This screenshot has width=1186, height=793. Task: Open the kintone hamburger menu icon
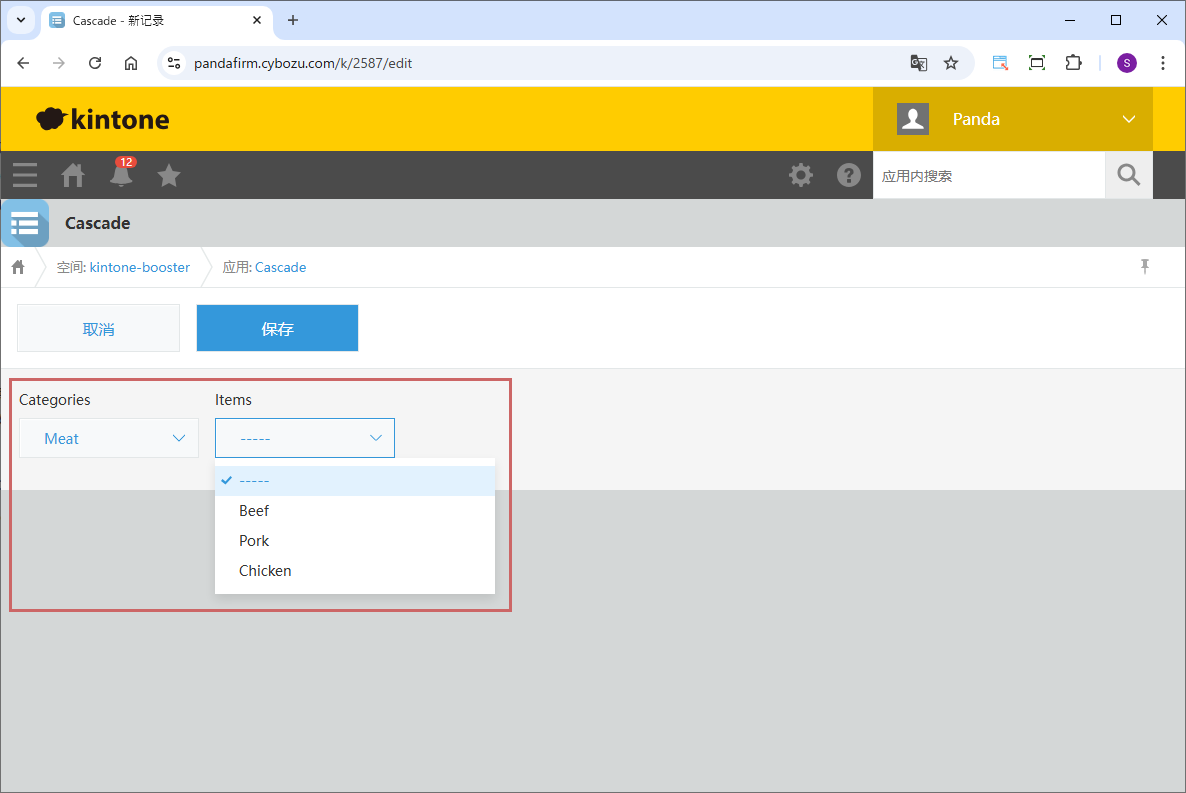25,175
